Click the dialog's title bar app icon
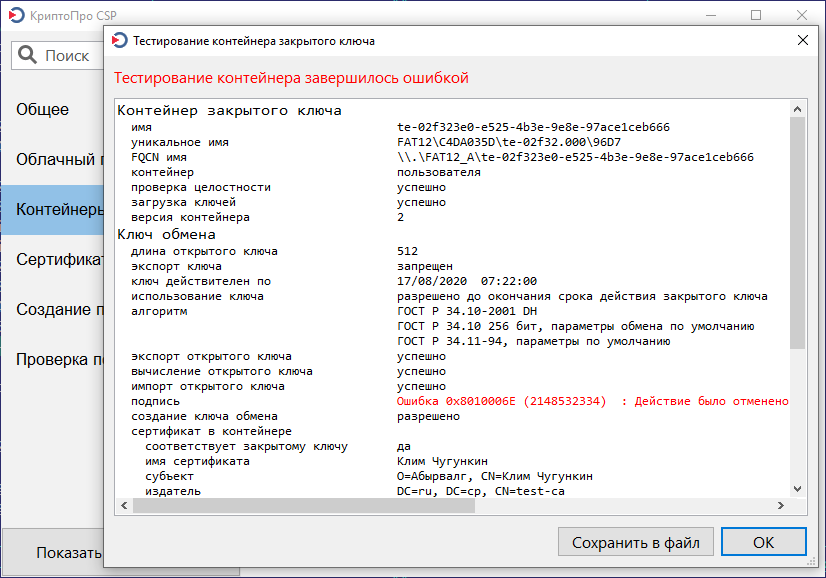Screen dimensions: 826x578 click(120, 41)
